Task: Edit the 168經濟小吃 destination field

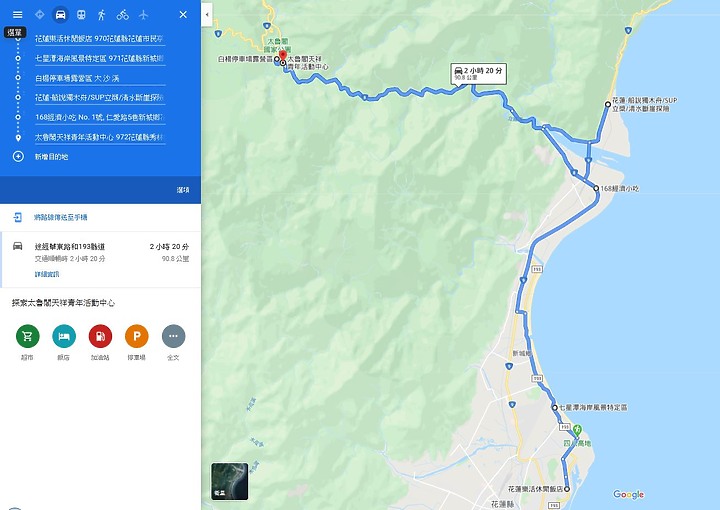Action: point(100,118)
